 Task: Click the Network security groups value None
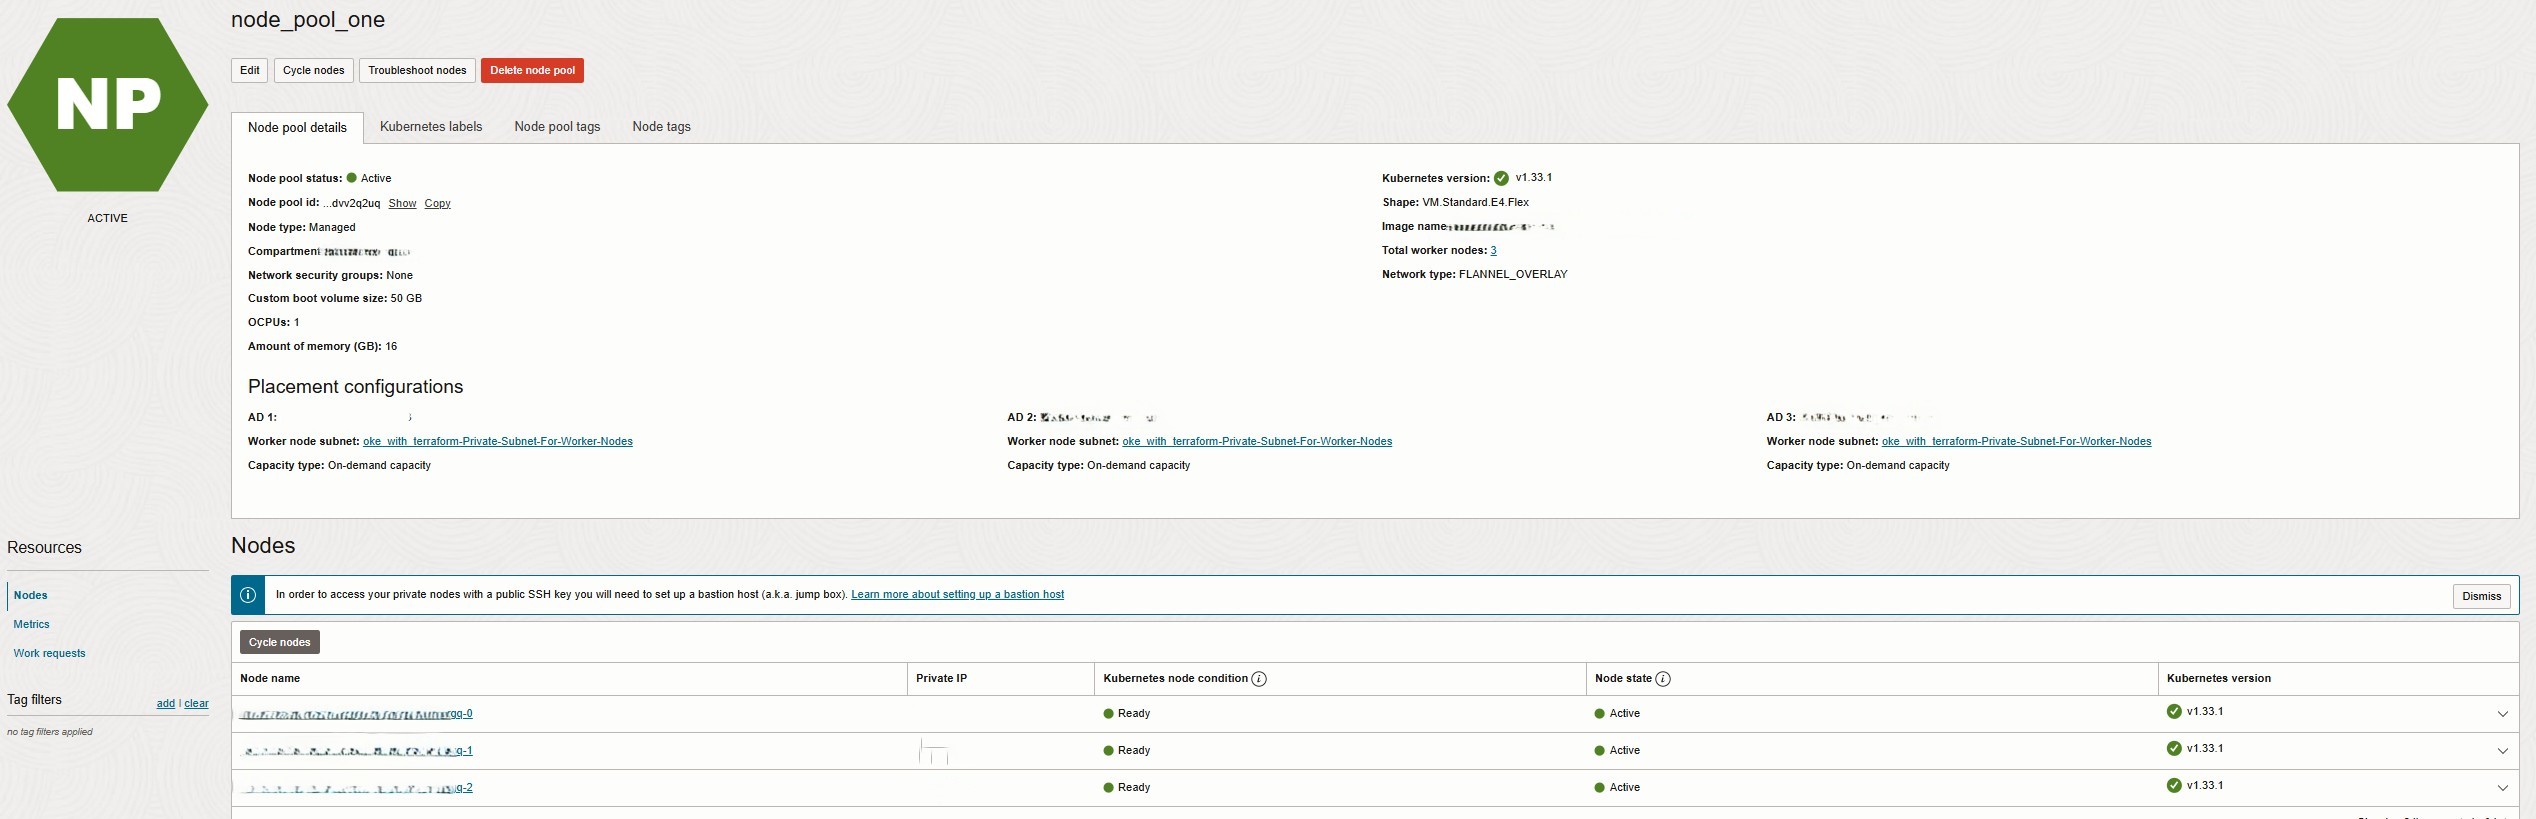click(x=399, y=276)
